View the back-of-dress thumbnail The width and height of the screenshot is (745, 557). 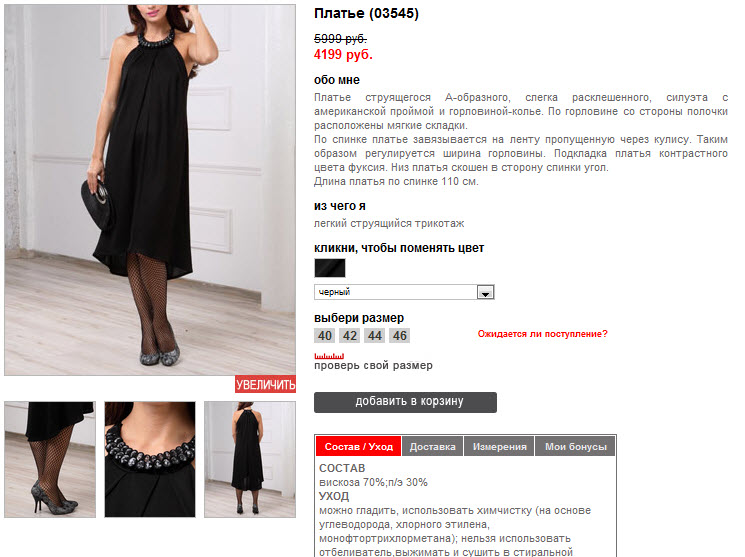[250, 459]
